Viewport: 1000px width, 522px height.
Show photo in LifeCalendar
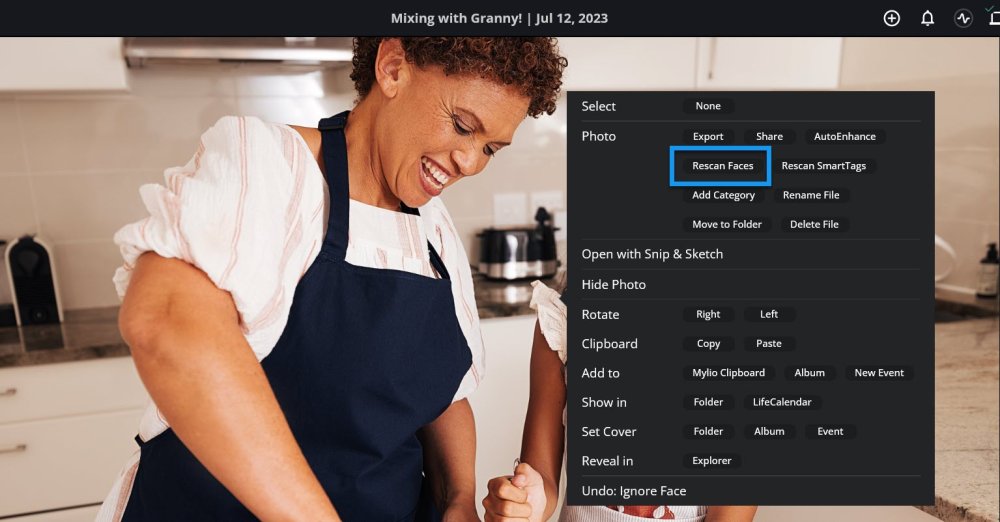(782, 402)
